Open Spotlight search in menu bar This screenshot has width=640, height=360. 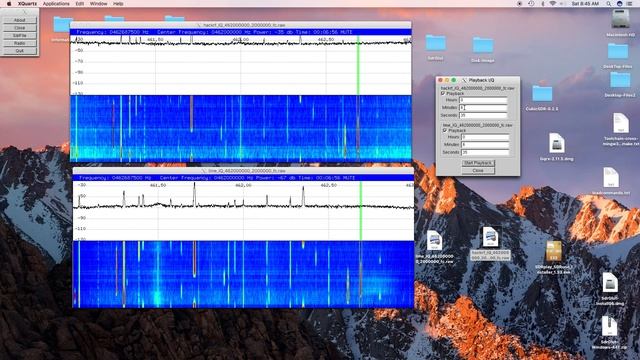[608, 4]
